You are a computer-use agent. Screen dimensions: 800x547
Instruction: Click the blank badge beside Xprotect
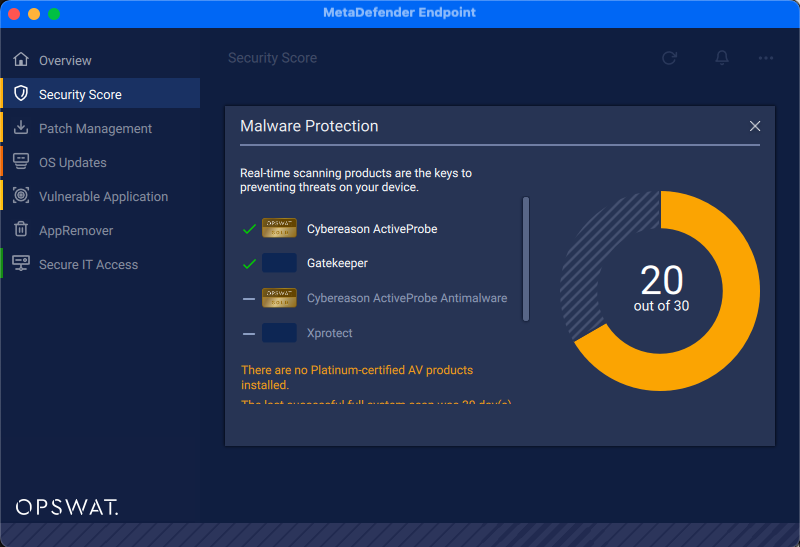(279, 333)
